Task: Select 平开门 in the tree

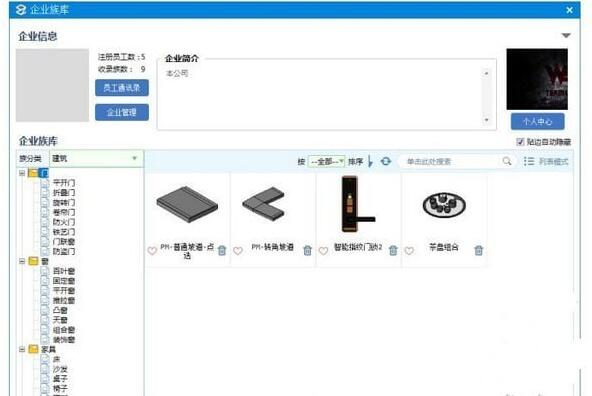Action: tap(64, 183)
